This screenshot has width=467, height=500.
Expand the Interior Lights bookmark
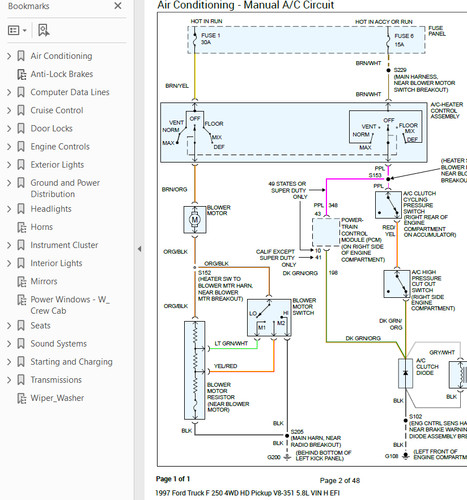(x=9, y=263)
